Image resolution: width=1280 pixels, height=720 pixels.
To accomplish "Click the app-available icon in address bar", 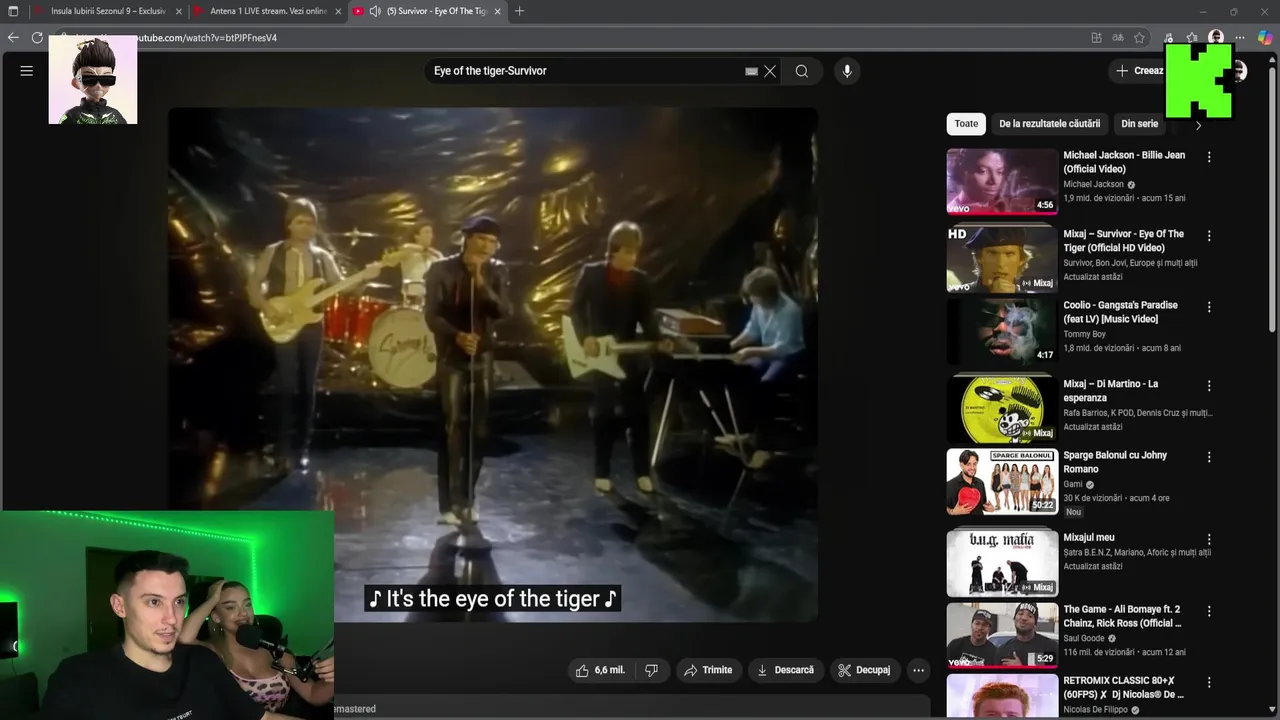I will (x=1096, y=38).
